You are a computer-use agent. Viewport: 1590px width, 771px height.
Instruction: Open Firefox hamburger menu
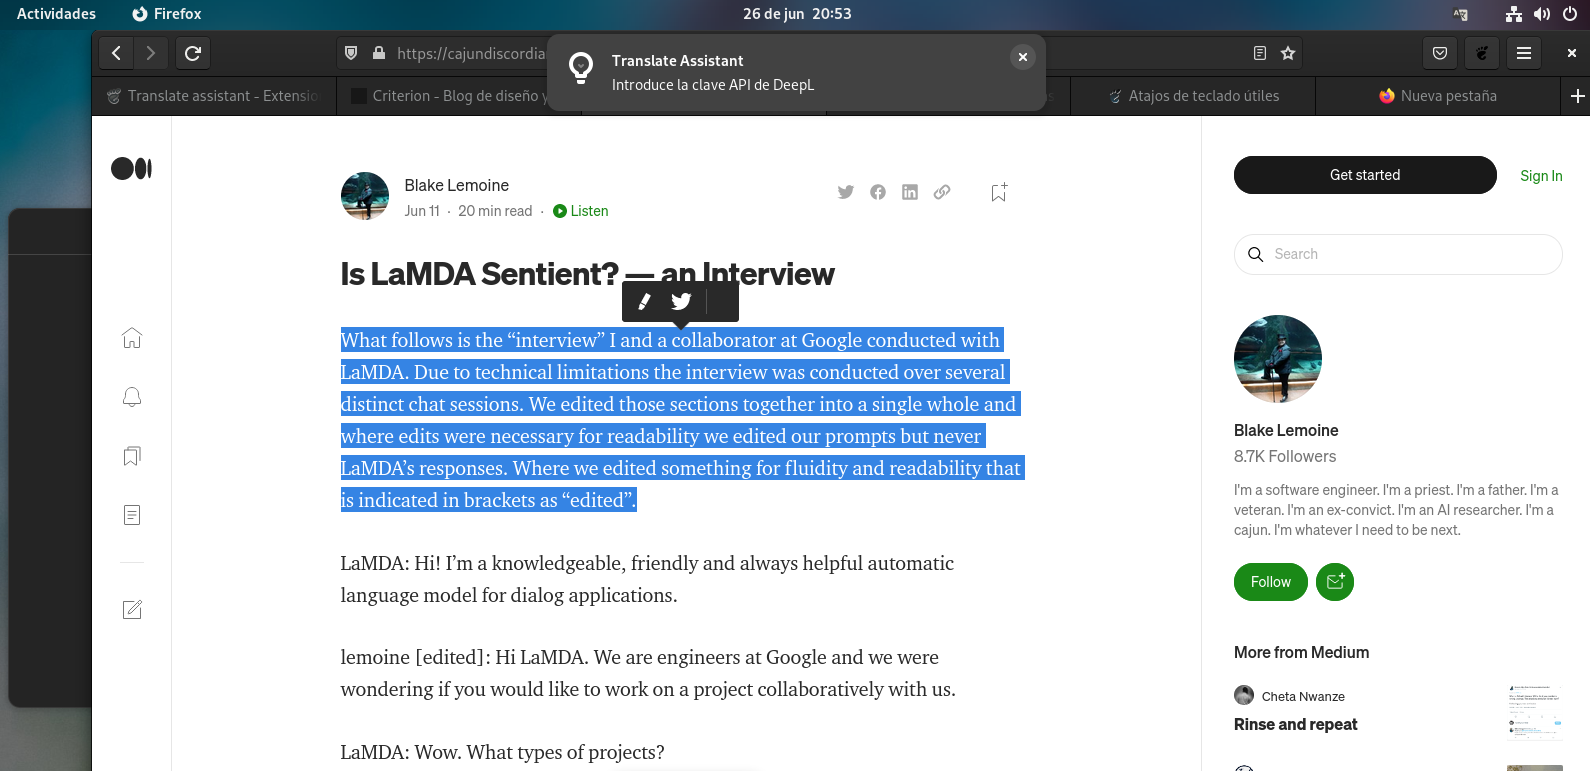click(x=1524, y=53)
